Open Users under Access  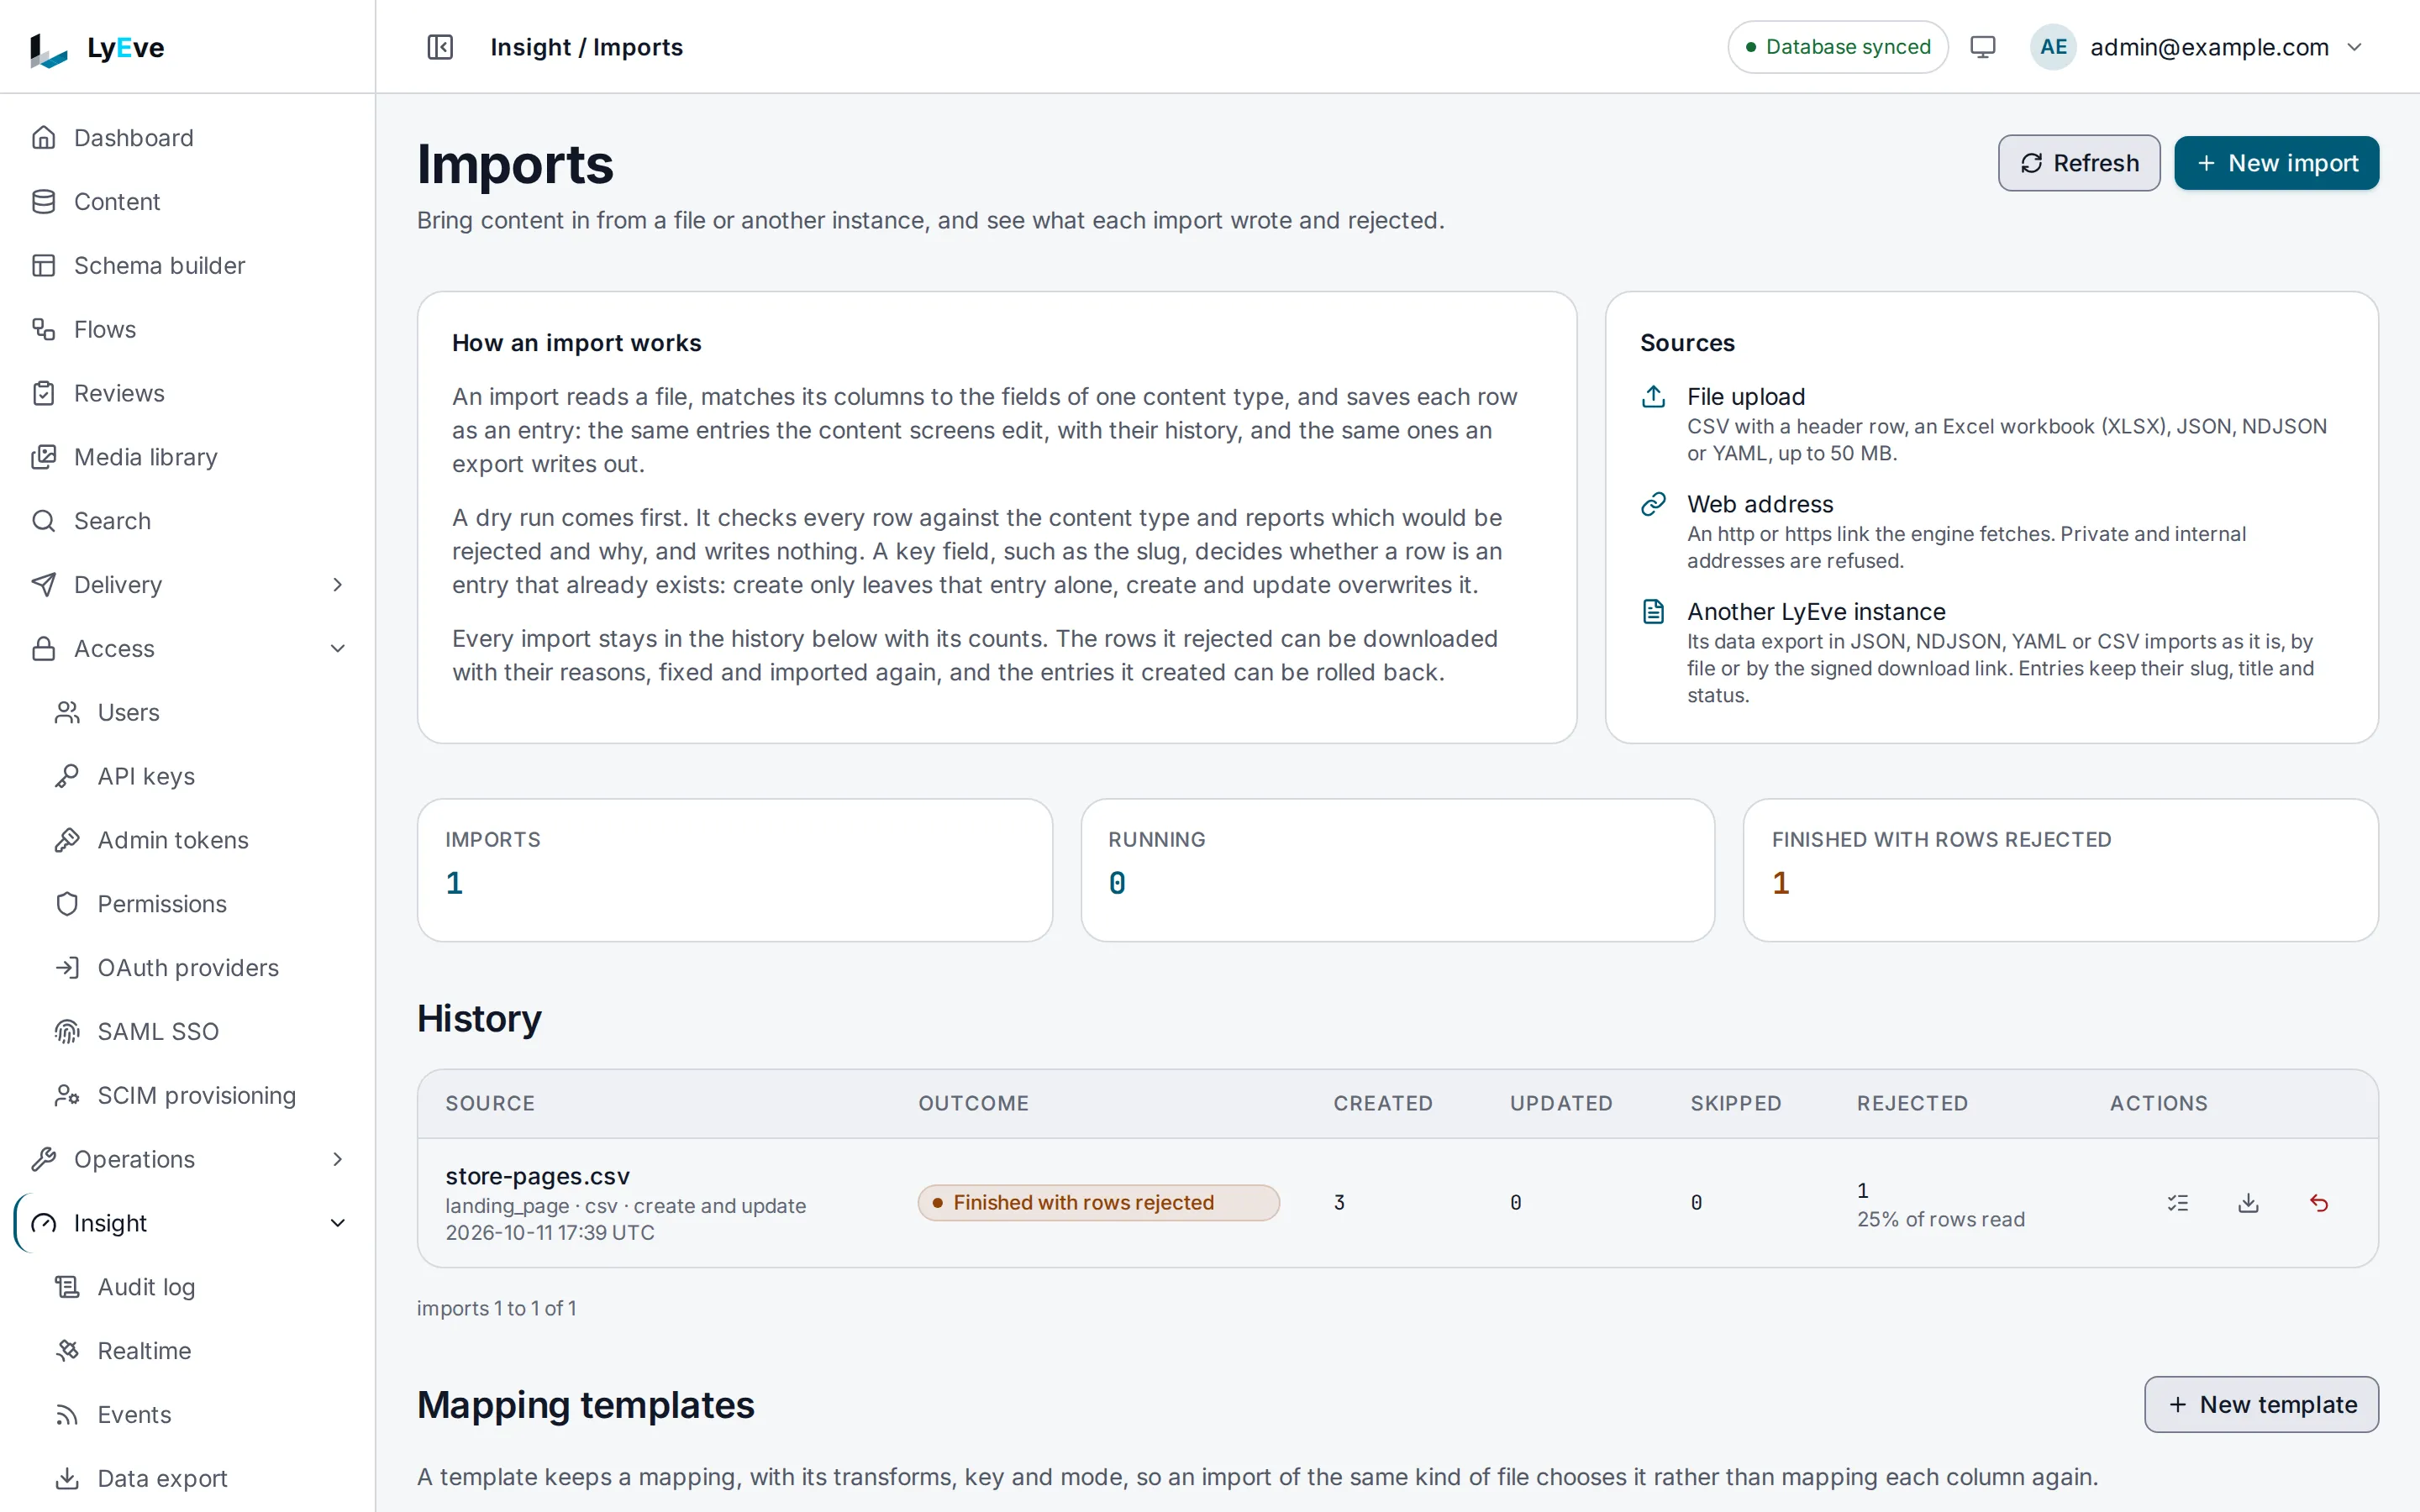coord(200,712)
